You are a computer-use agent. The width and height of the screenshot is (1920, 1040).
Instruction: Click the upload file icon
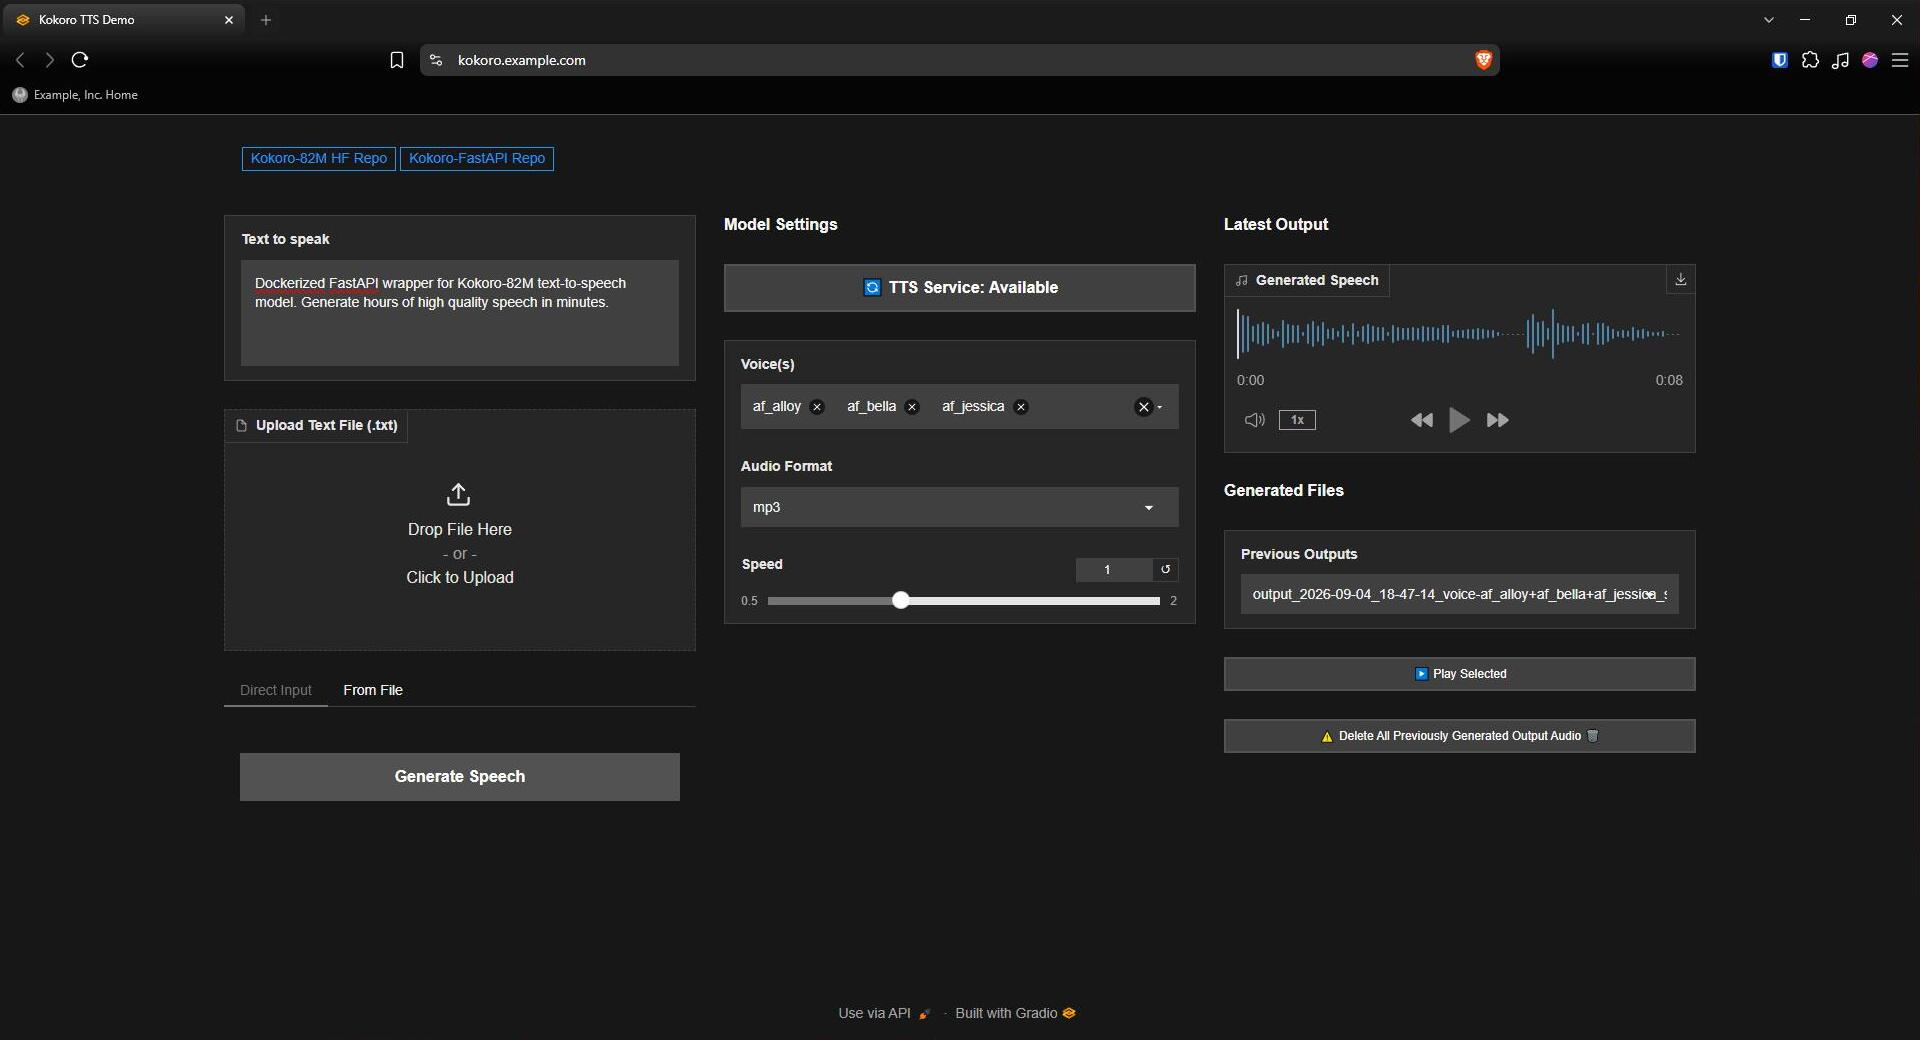[458, 495]
